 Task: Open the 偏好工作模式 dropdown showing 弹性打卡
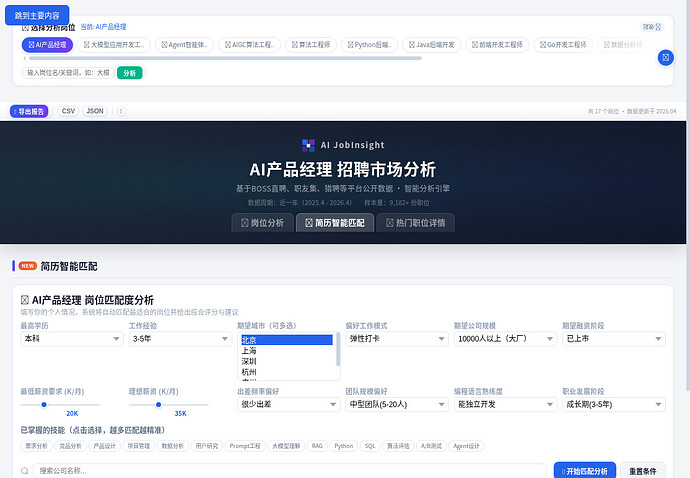(397, 339)
